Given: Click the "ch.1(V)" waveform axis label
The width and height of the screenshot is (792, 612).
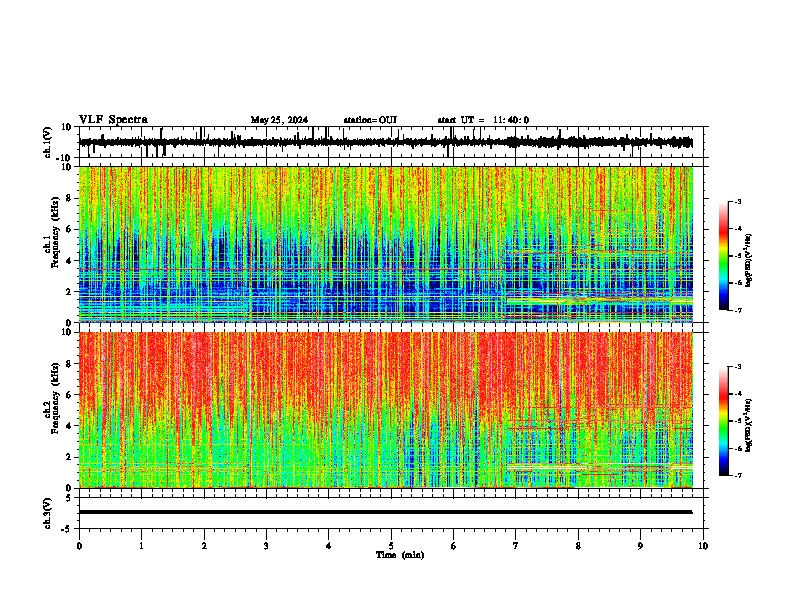Looking at the screenshot, I should pos(48,142).
